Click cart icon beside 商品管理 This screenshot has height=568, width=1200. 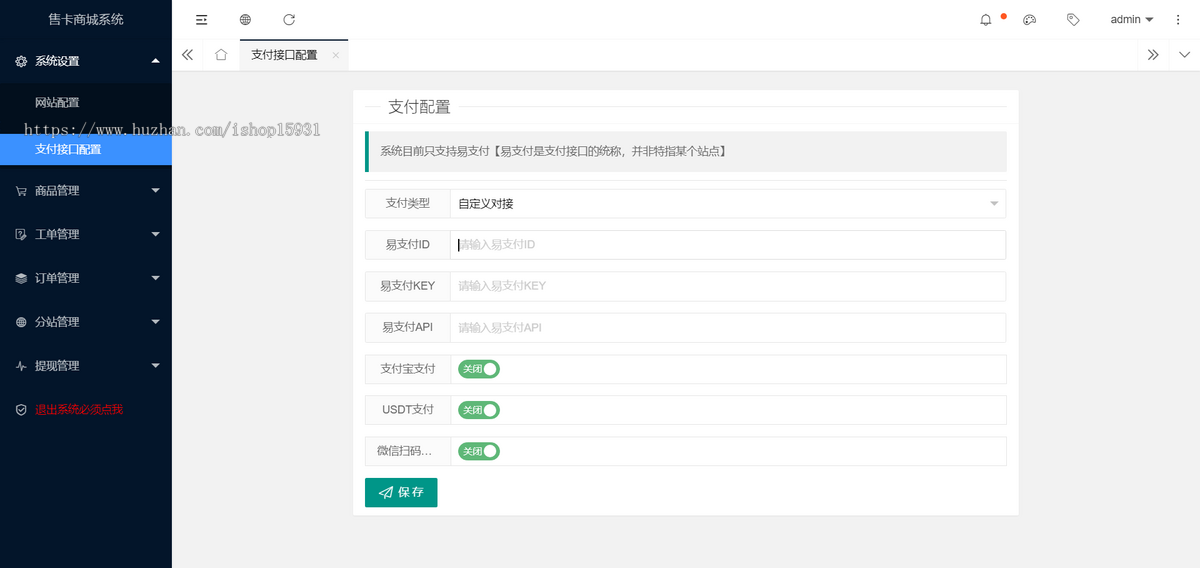coord(21,191)
